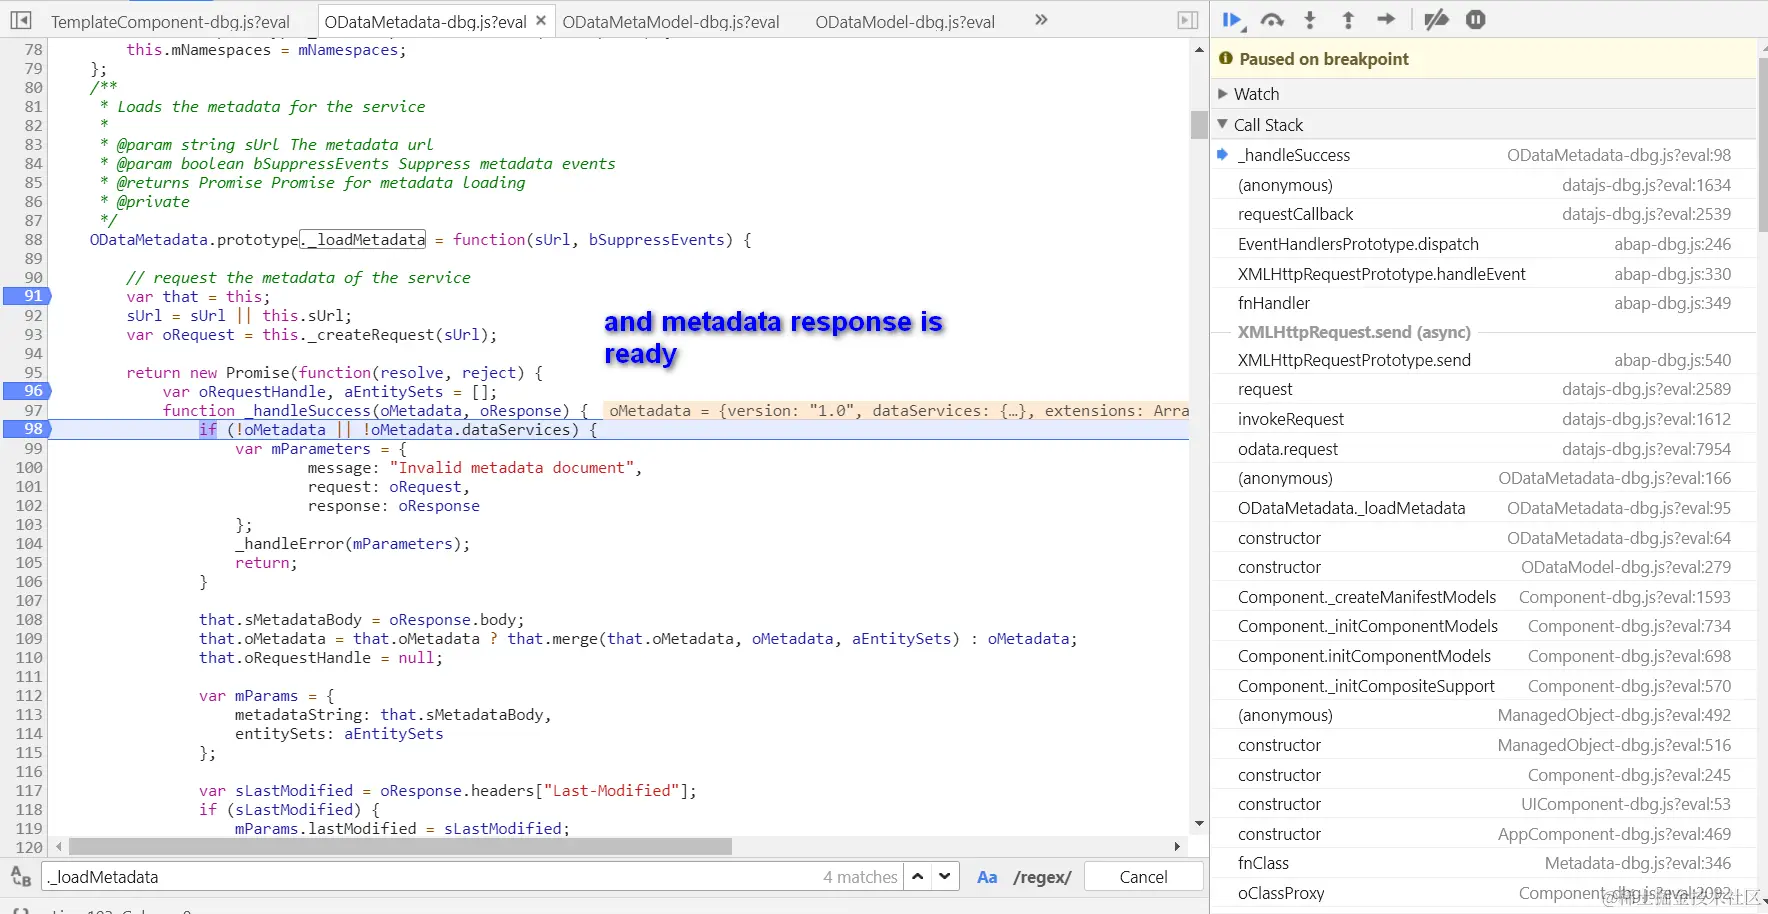Click the editor horizontal scrollbar thumb

(x=400, y=847)
